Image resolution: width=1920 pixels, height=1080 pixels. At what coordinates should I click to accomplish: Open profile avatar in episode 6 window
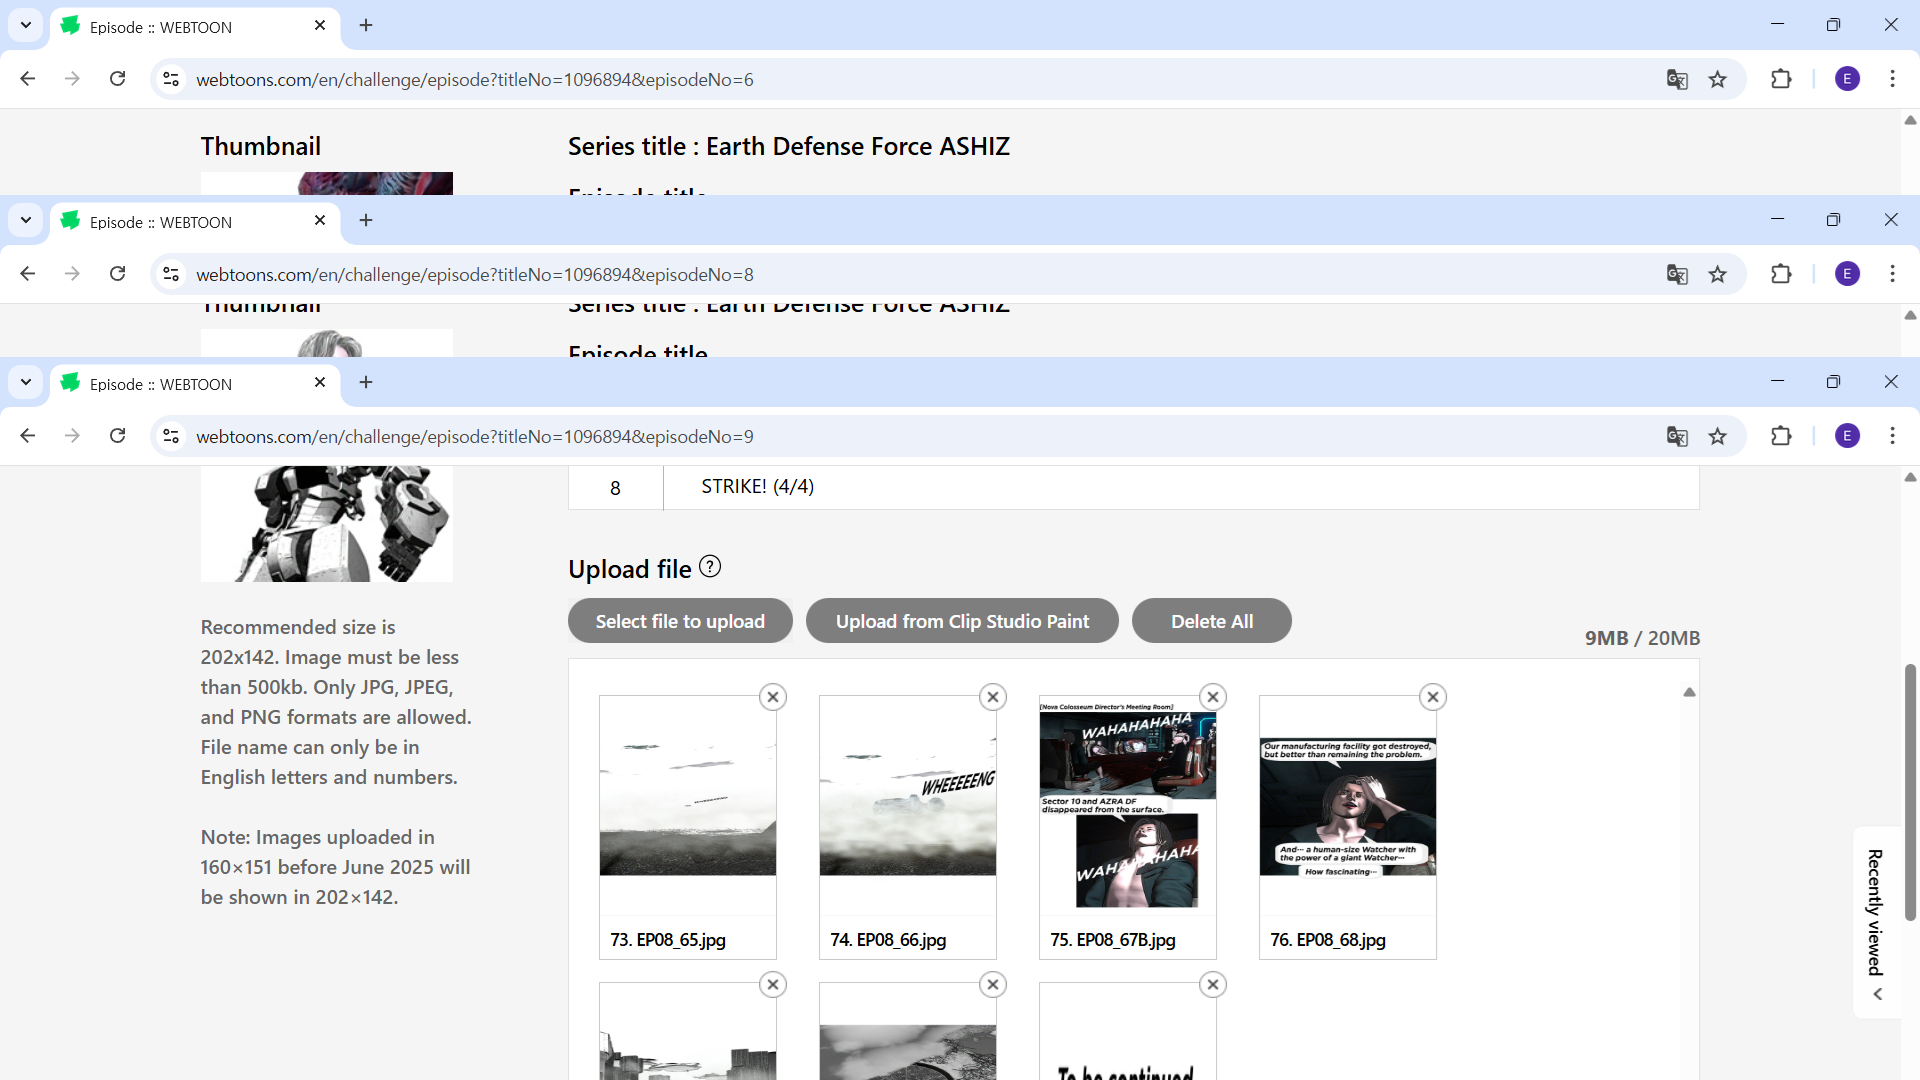pos(1848,79)
